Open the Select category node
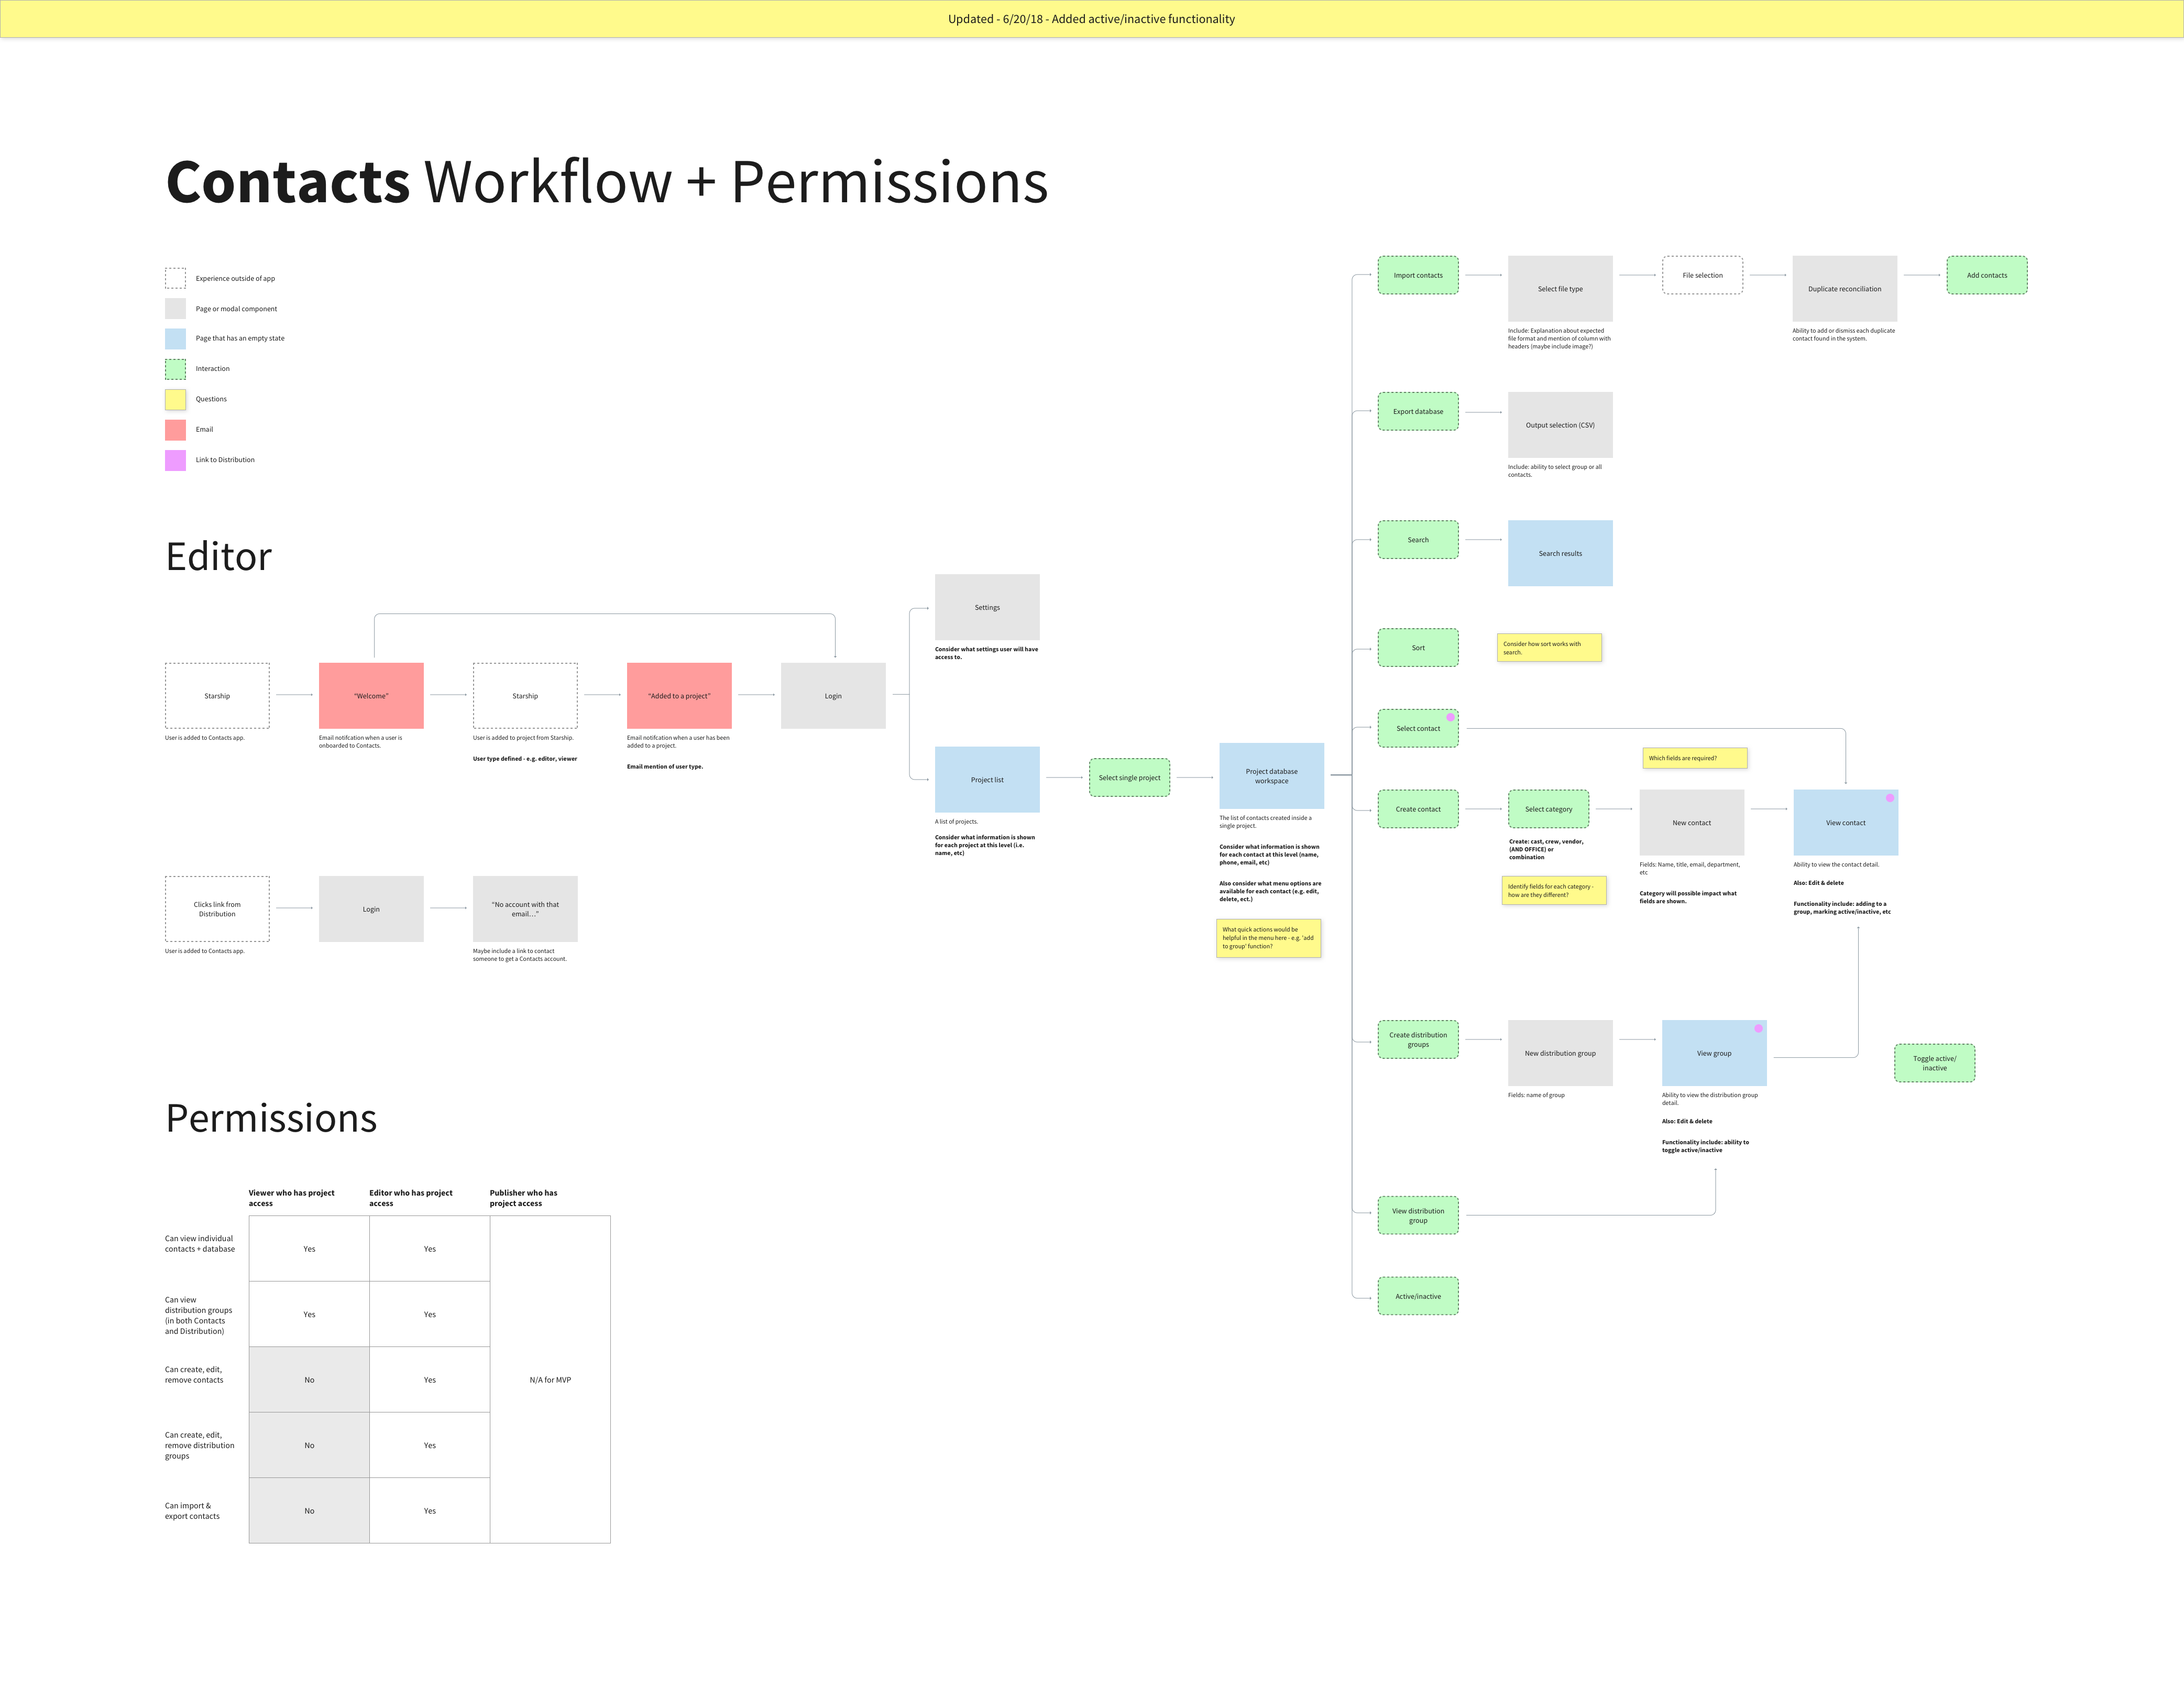This screenshot has height=1687, width=2184. coord(1548,808)
